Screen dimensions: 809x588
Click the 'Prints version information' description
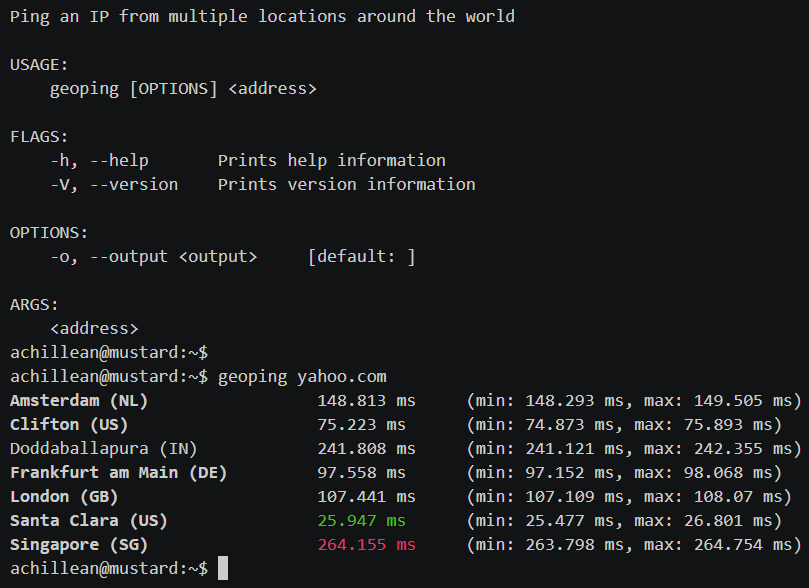tap(346, 184)
